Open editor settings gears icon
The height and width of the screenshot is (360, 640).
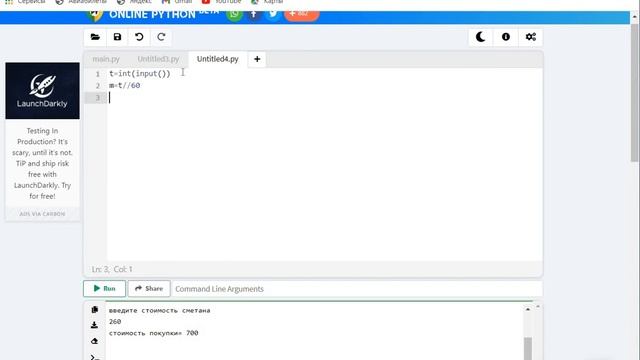point(531,37)
